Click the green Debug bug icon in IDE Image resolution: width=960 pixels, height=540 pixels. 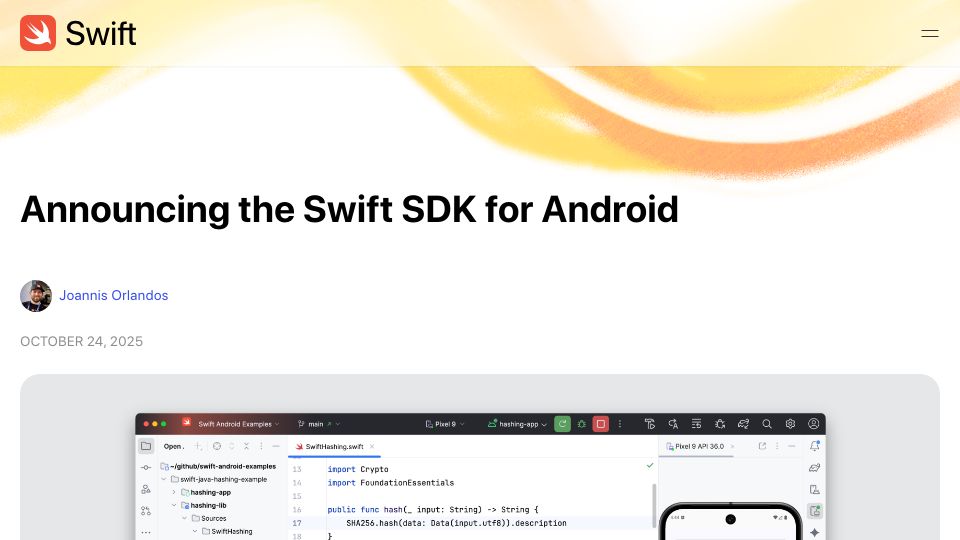pyautogui.click(x=582, y=424)
